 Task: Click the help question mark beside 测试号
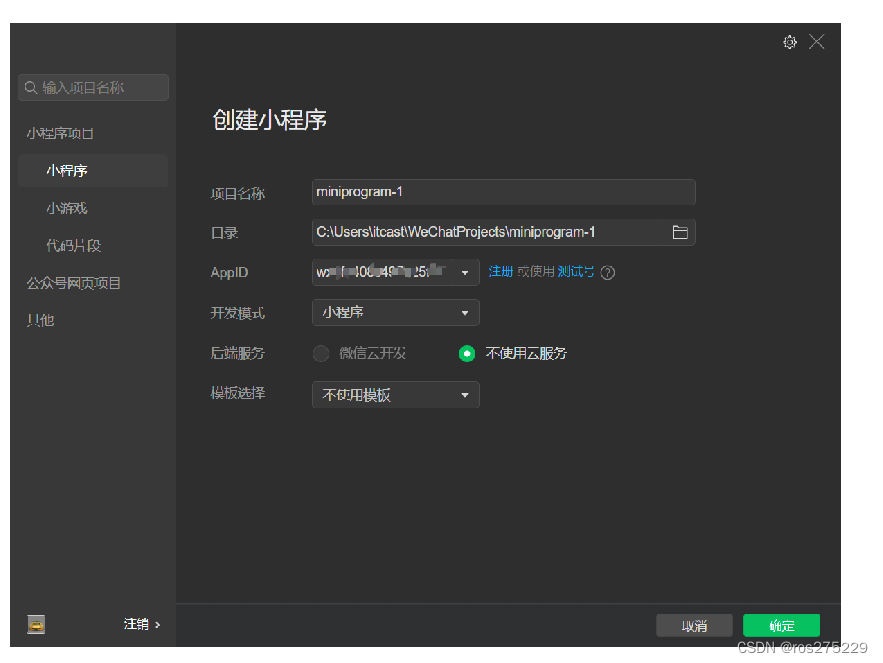(608, 272)
